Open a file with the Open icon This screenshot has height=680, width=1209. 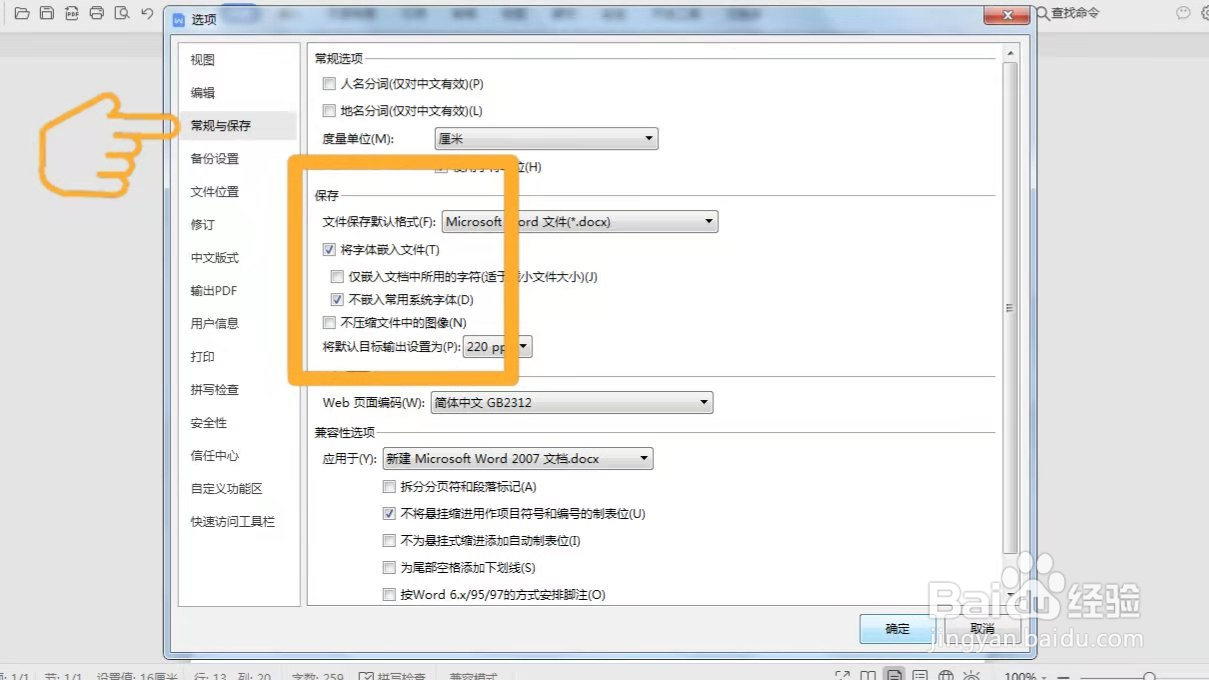pyautogui.click(x=22, y=13)
